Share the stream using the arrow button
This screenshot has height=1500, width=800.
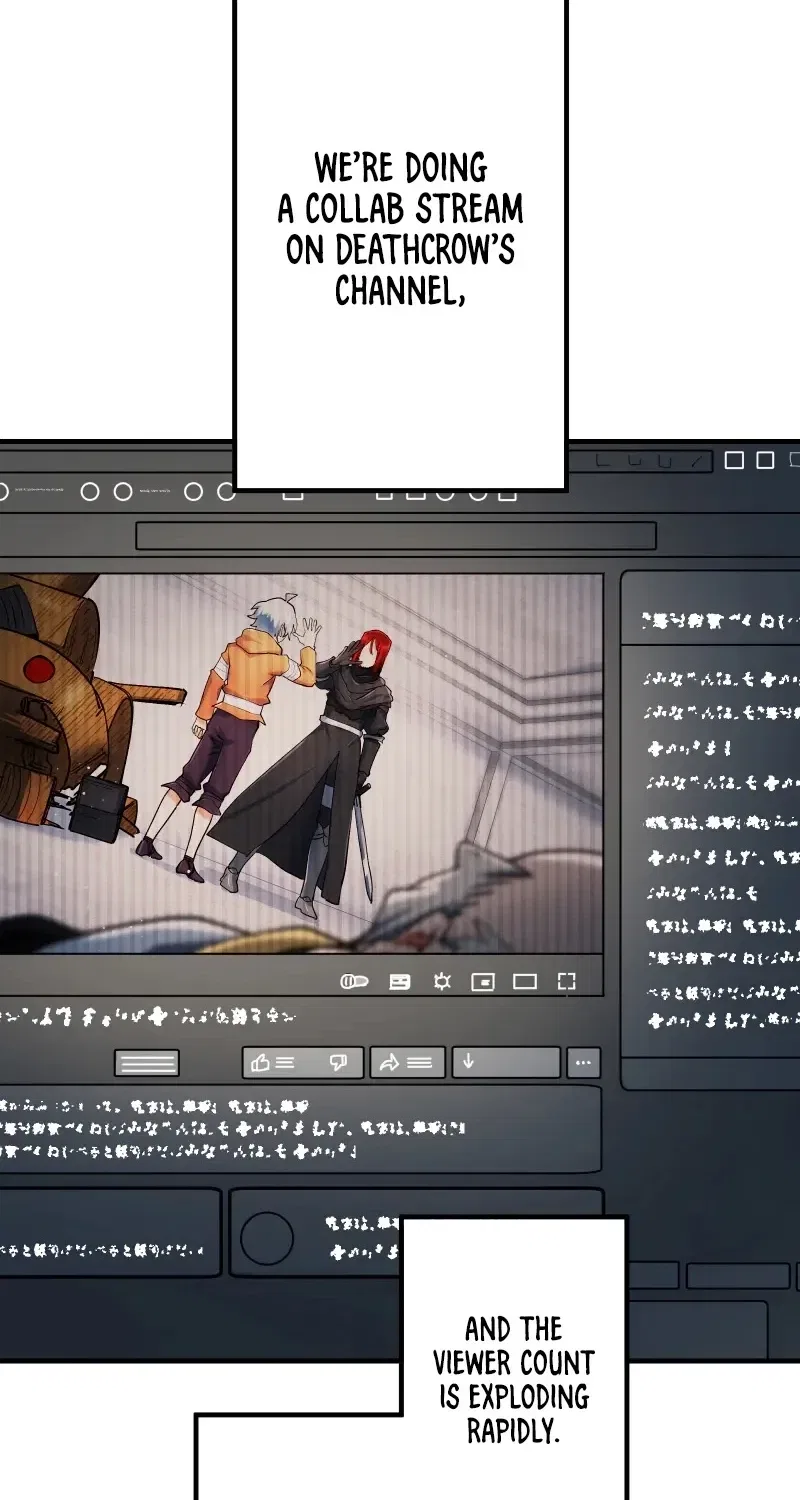point(408,1063)
